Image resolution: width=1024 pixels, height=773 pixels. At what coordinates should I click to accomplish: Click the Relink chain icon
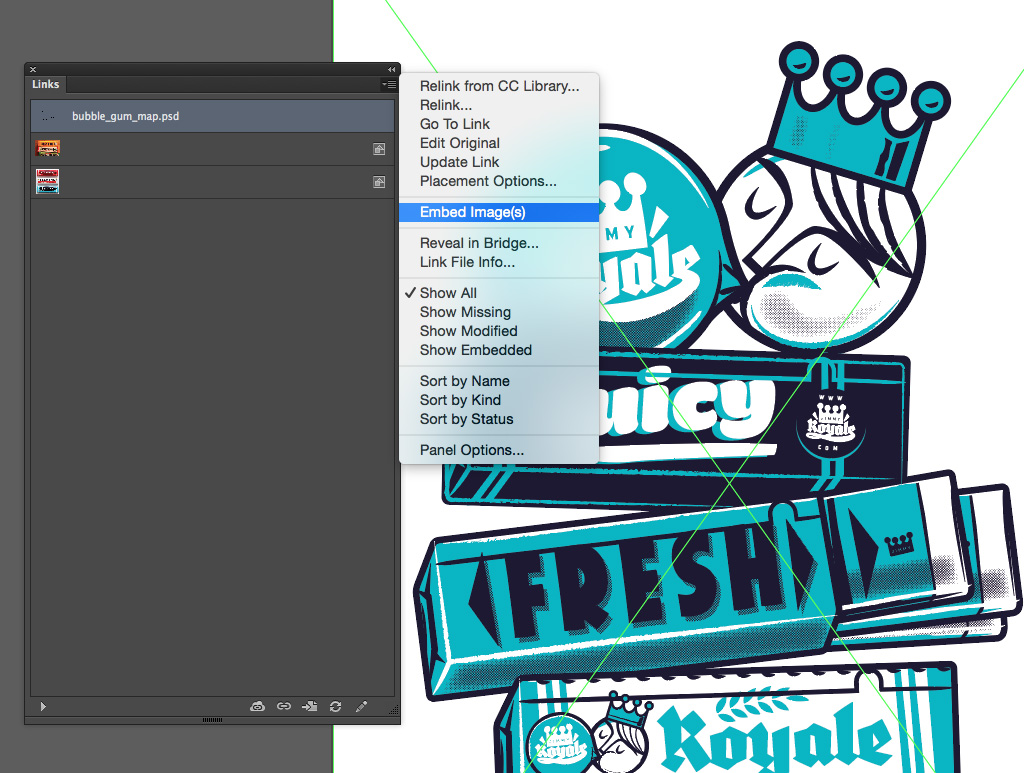click(284, 707)
